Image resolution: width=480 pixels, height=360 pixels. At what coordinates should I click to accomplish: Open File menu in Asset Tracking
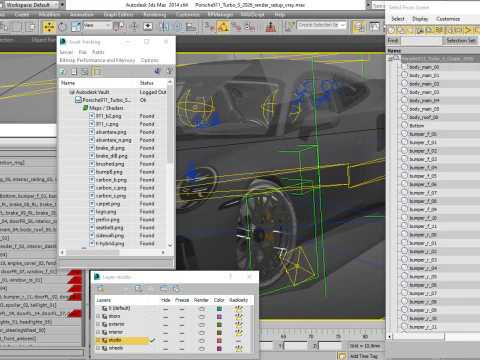click(x=83, y=52)
